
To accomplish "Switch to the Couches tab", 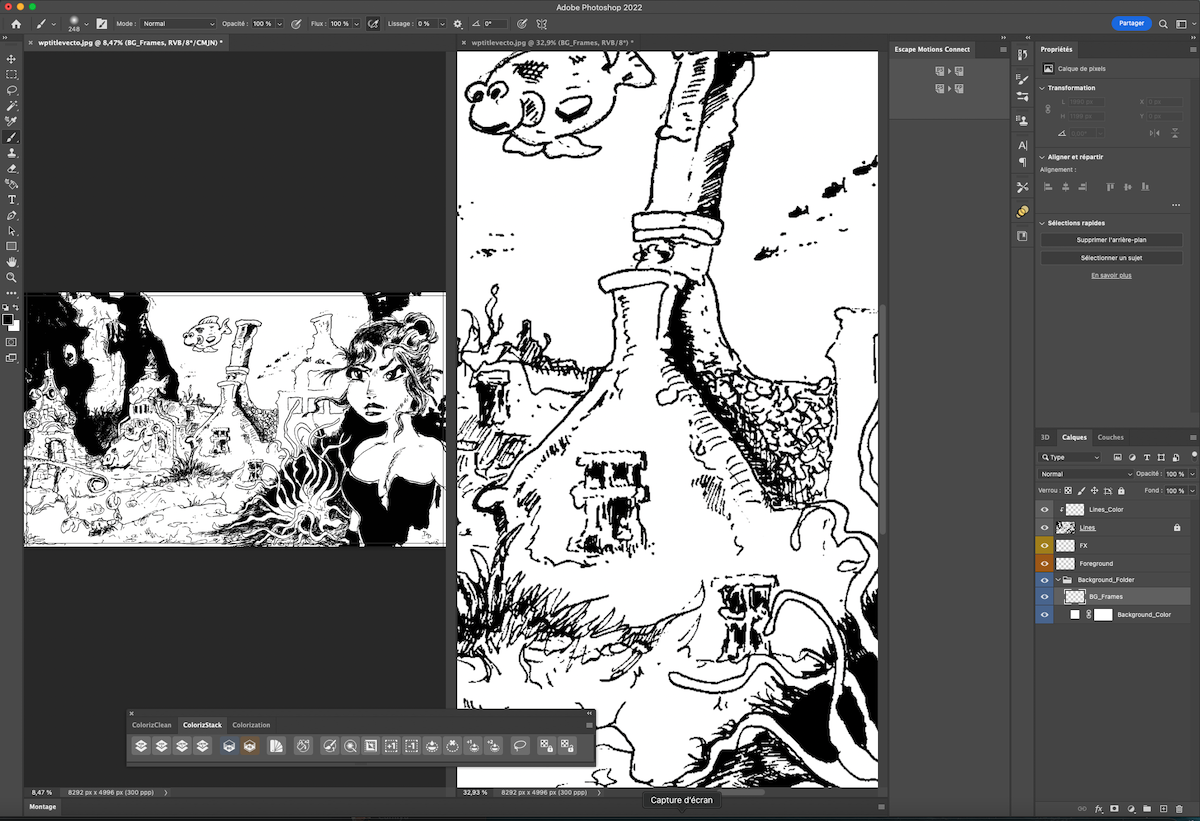I will 1111,437.
